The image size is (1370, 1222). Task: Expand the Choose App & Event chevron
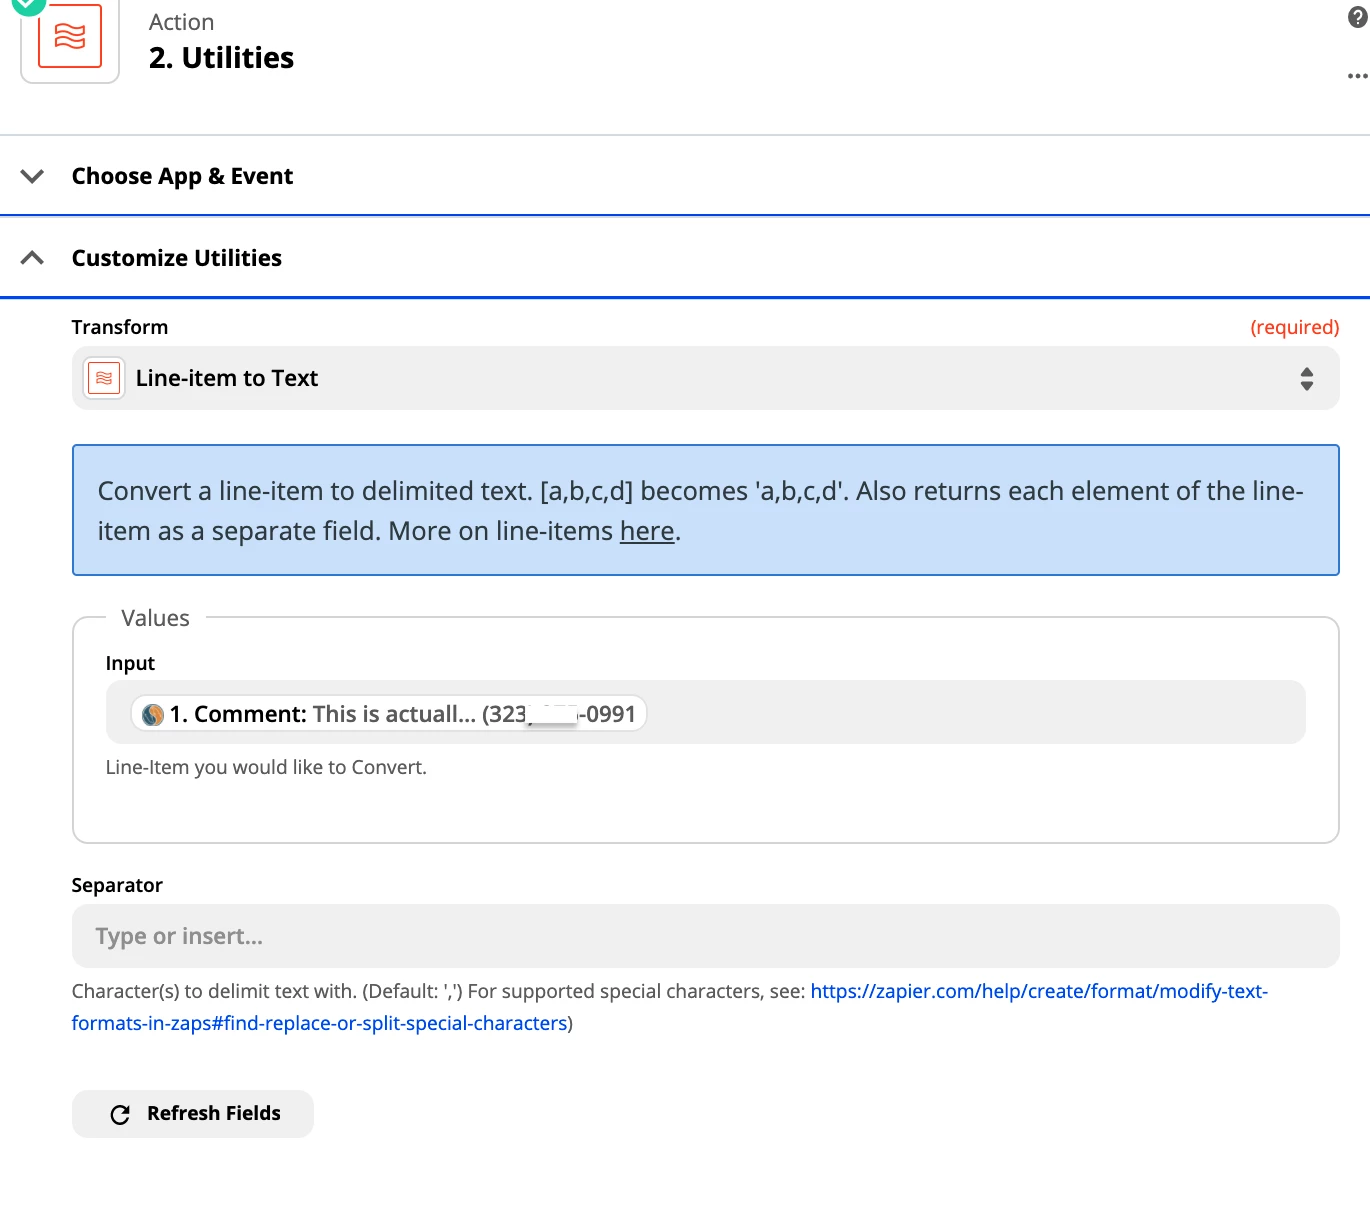pos(32,177)
